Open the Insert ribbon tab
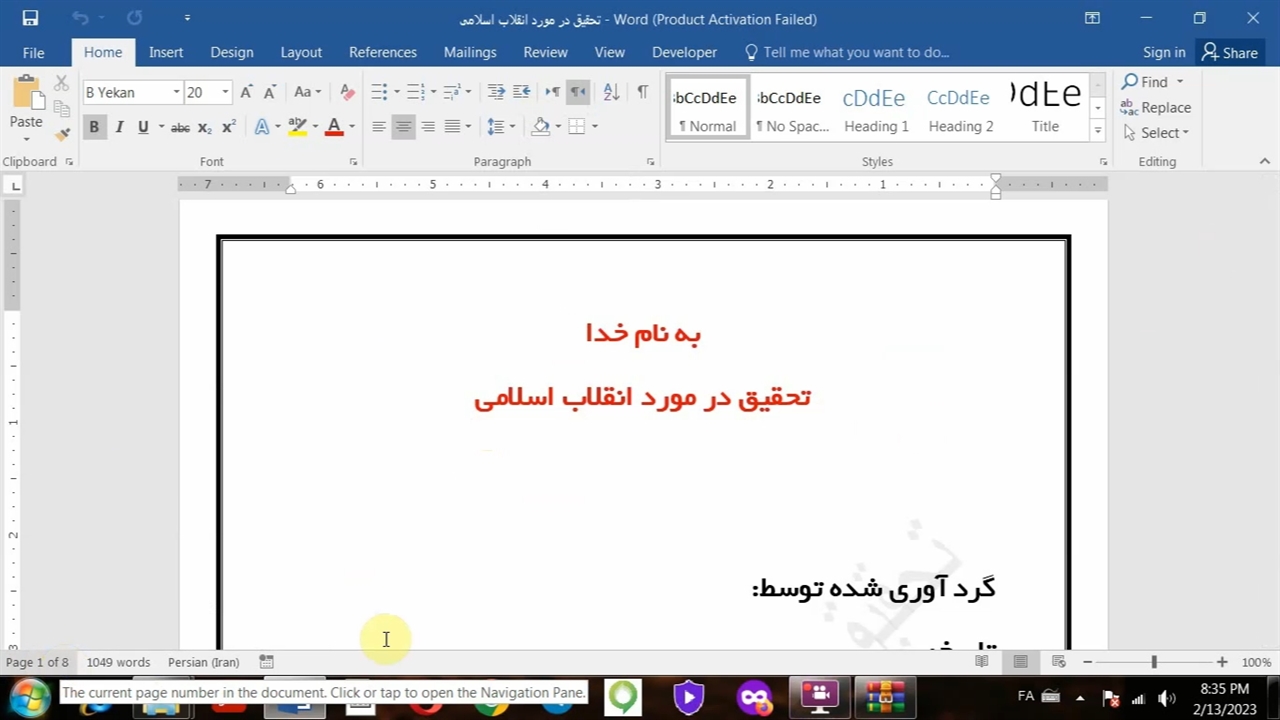Screen dimensions: 1280x720 166,52
